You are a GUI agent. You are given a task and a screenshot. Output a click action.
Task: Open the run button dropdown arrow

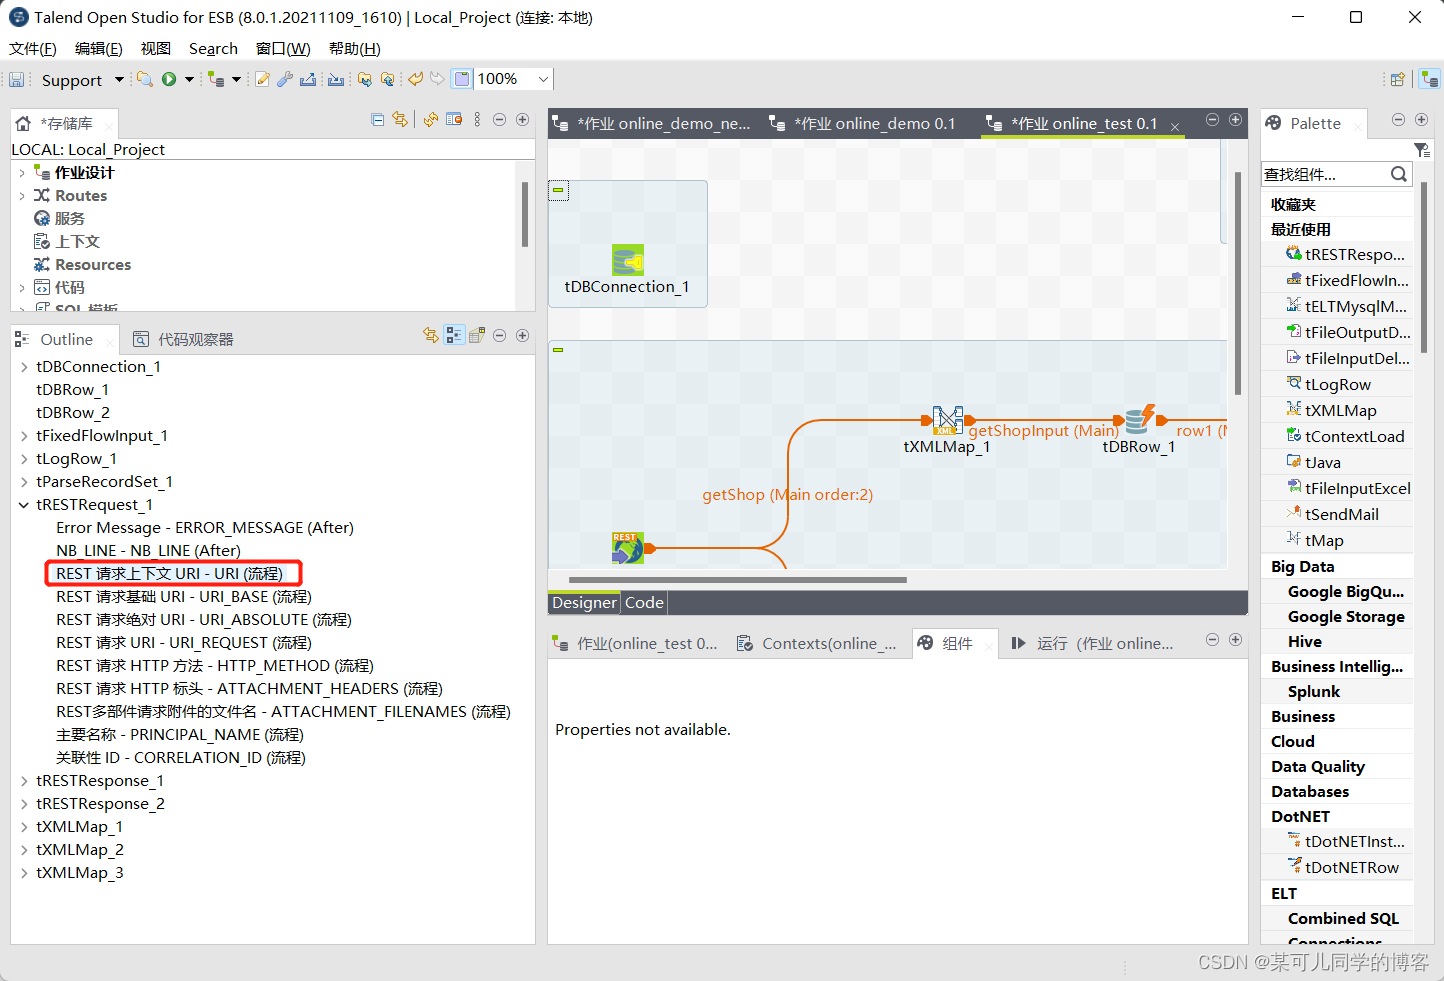pos(189,79)
